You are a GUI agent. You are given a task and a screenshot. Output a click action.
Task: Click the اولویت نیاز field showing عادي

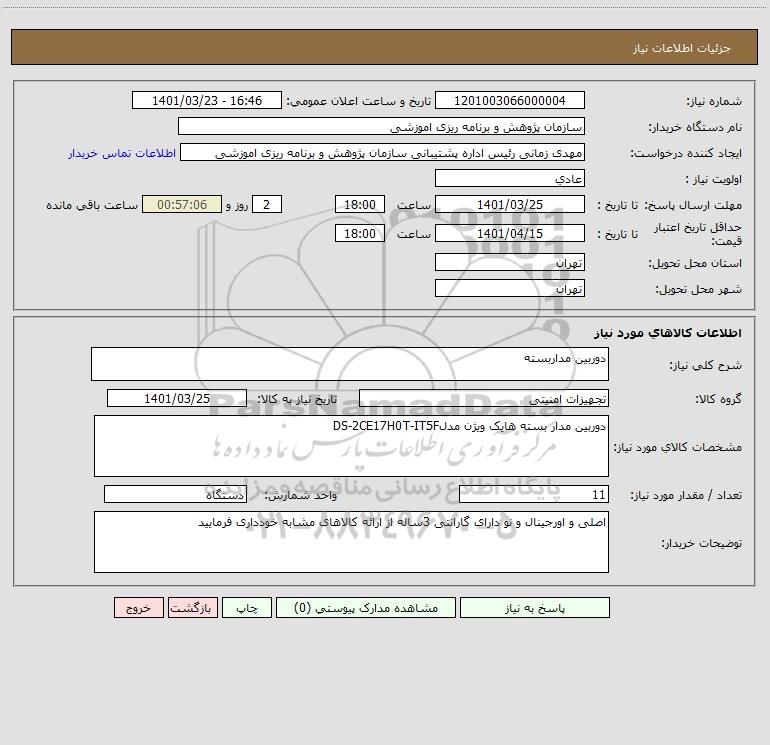(x=510, y=178)
